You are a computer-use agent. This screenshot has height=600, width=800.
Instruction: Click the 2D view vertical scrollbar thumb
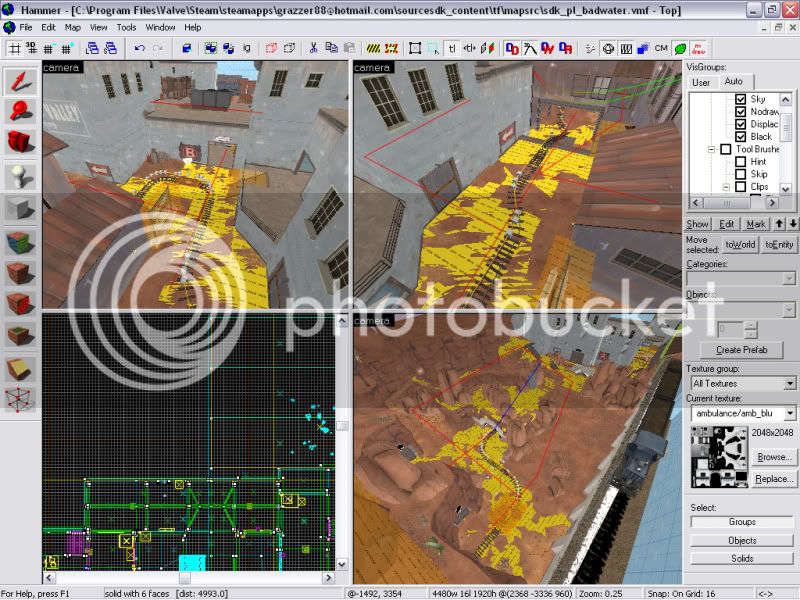coord(342,426)
